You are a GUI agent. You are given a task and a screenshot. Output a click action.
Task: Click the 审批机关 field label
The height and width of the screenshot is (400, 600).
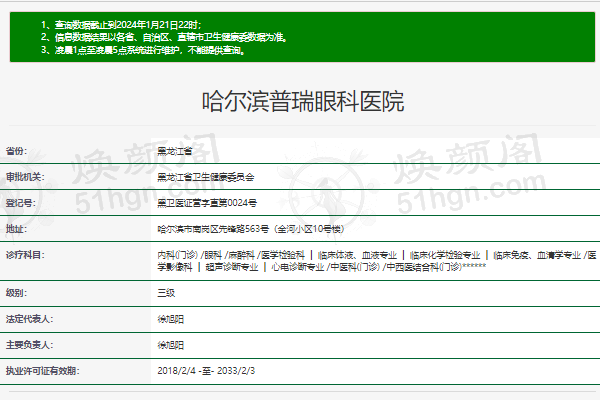(x=25, y=177)
